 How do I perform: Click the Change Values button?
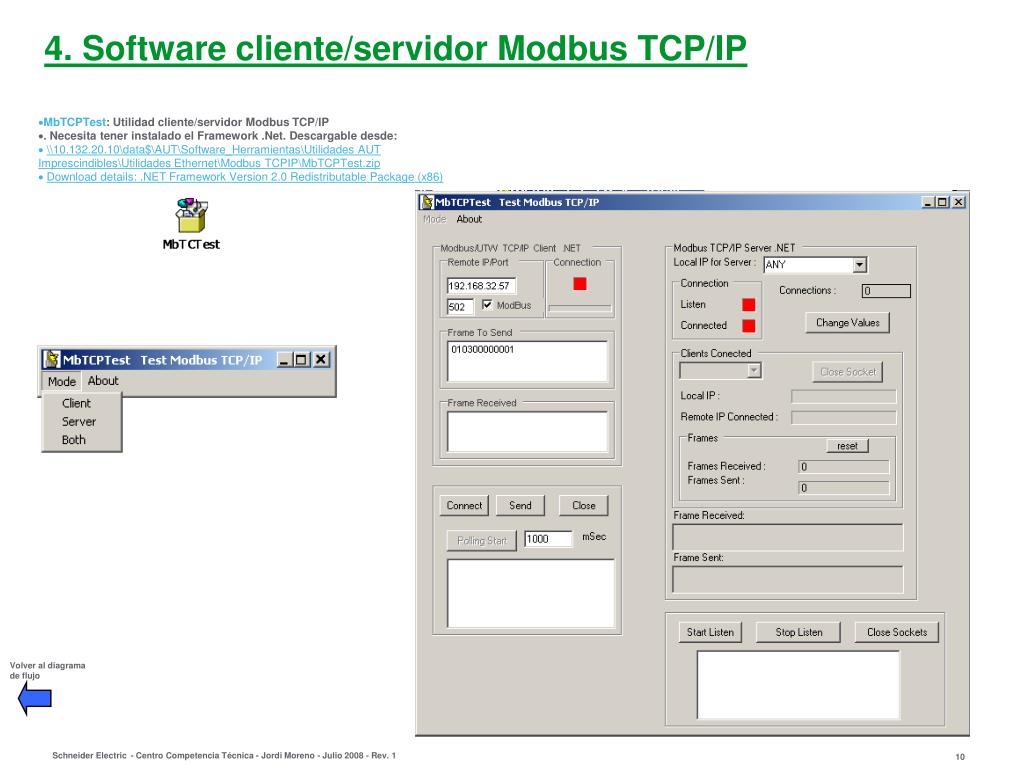(848, 323)
